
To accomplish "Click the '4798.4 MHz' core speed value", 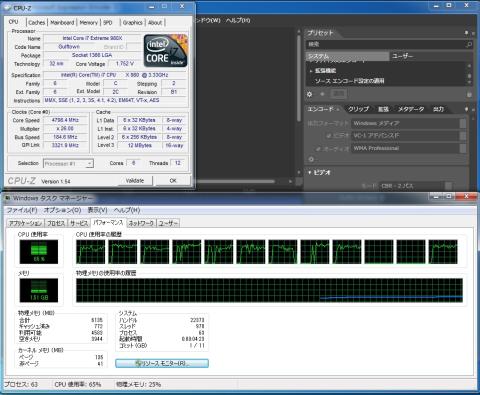I will tap(65, 120).
